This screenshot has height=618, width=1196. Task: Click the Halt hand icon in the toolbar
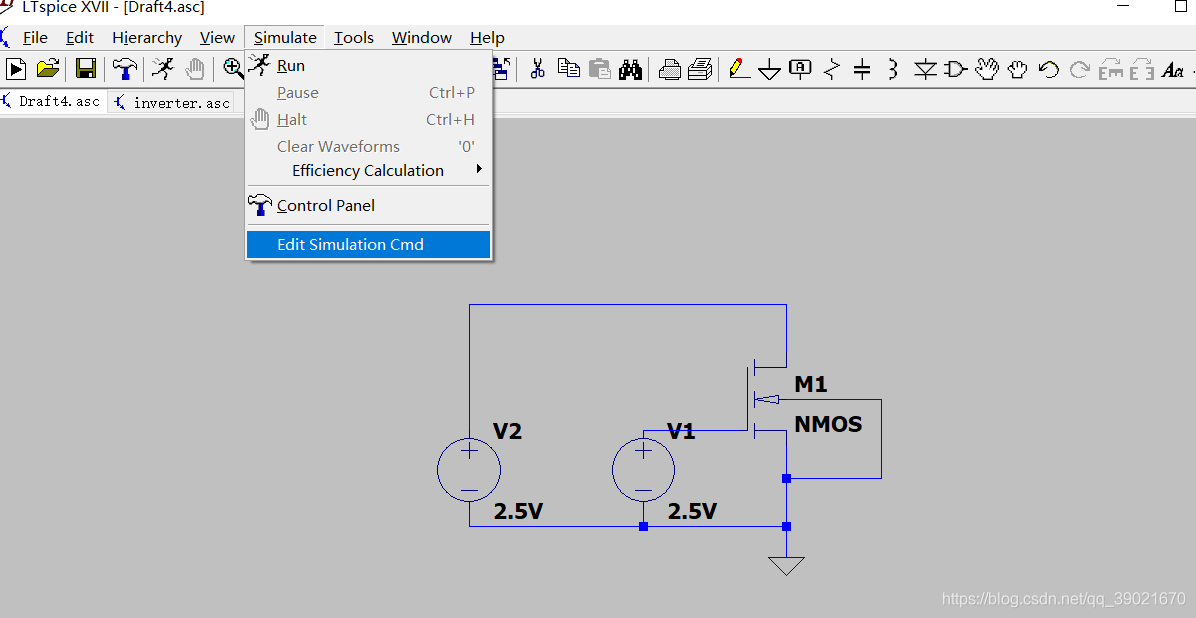coord(195,69)
